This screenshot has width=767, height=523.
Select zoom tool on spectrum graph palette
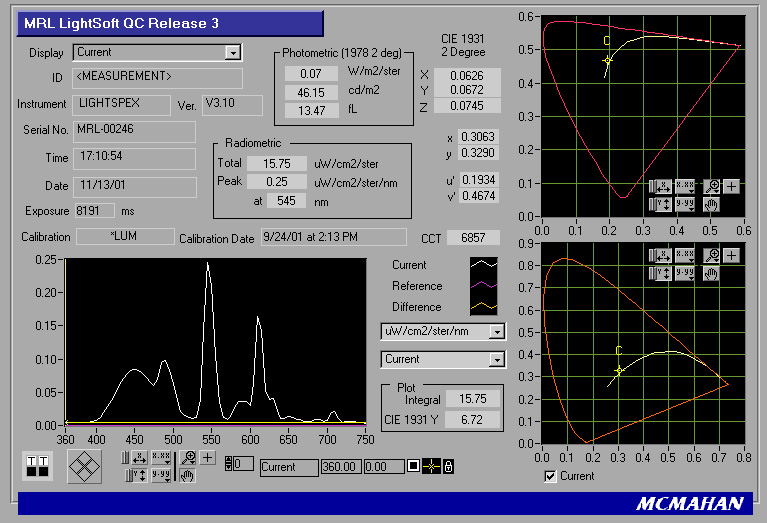point(188,457)
